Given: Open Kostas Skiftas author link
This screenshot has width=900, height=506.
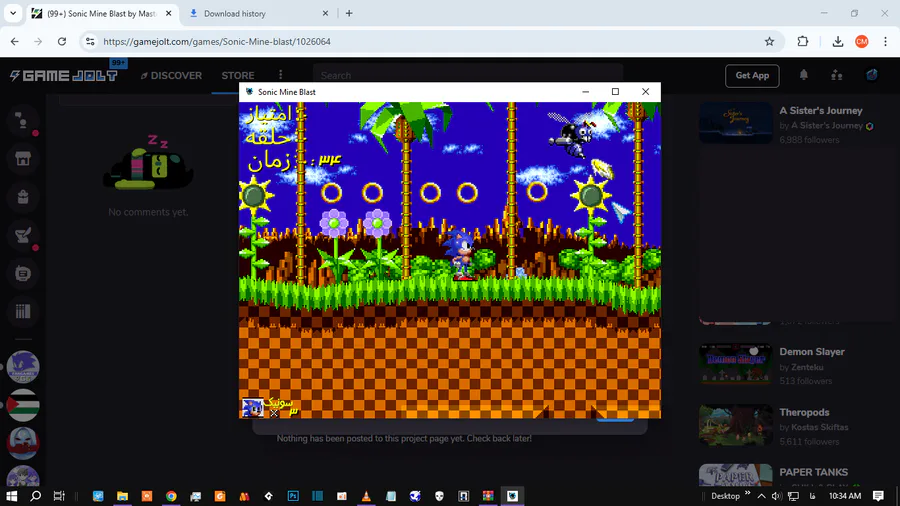Looking at the screenshot, I should coord(819,427).
